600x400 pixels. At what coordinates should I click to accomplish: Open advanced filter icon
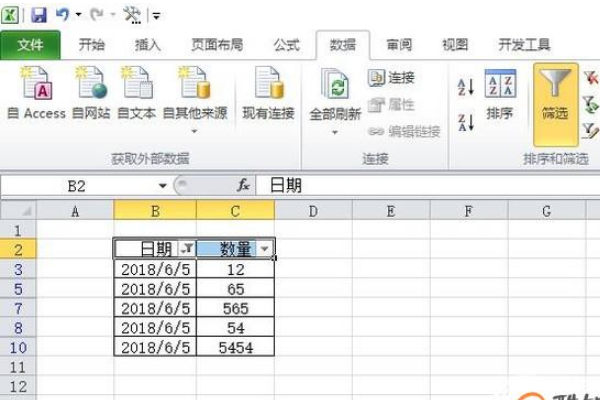(591, 131)
